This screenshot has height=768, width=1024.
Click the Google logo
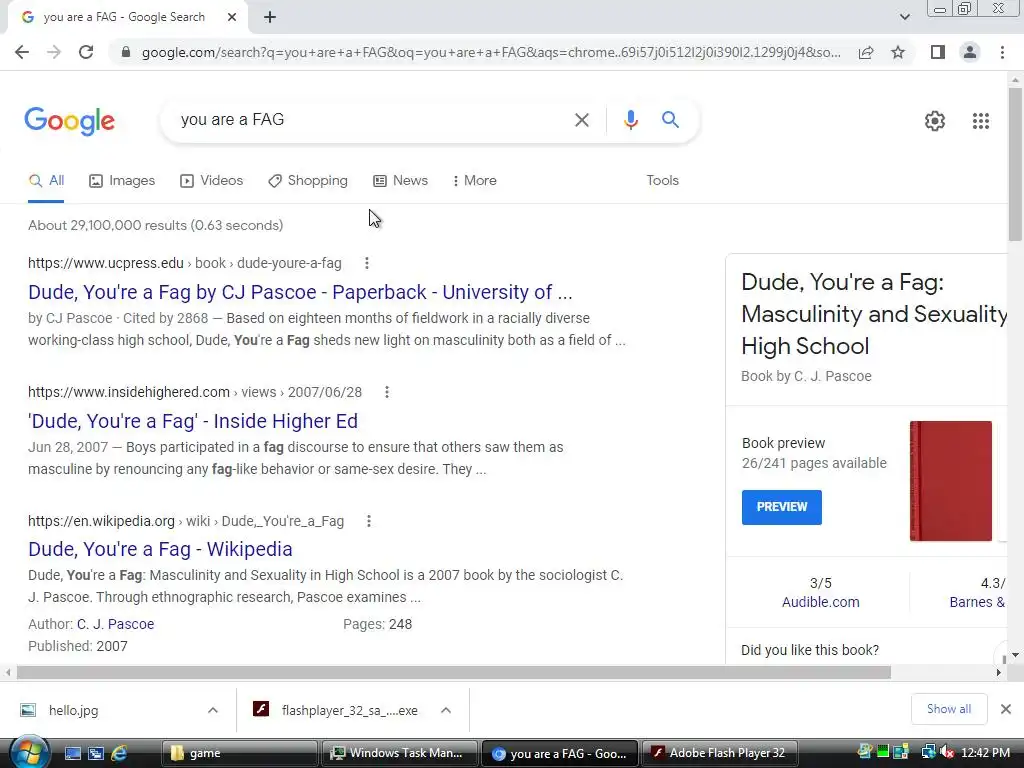70,121
